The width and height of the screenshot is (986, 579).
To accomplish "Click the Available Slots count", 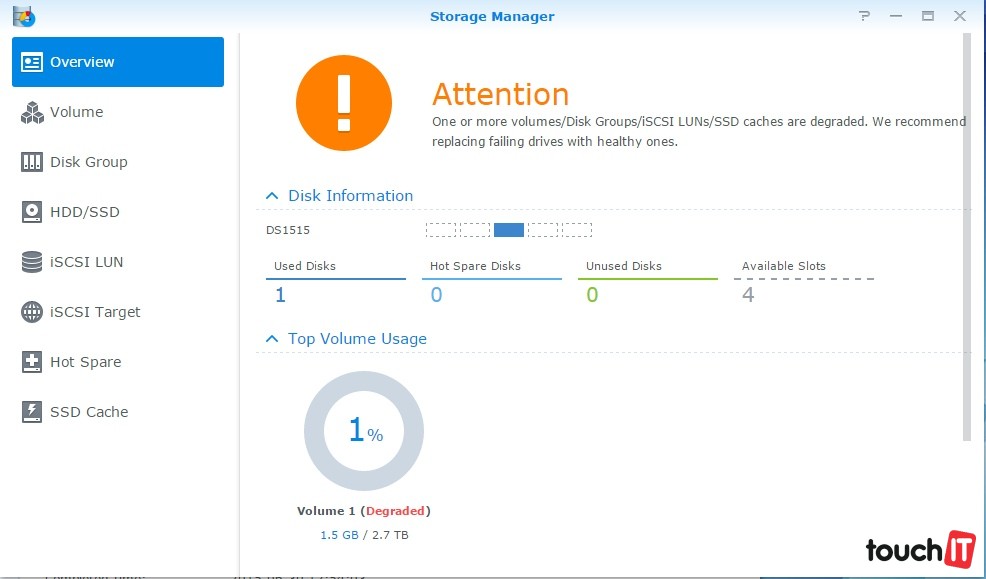I will coord(748,295).
